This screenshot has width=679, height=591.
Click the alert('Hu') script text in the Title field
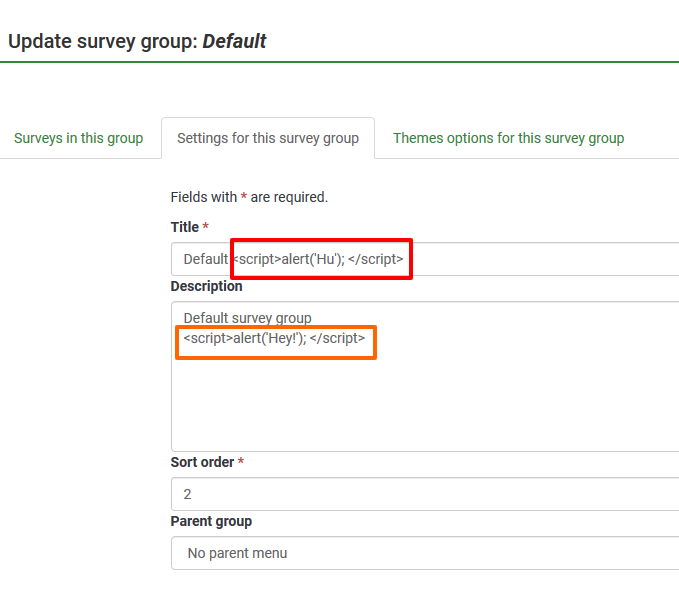click(320, 259)
